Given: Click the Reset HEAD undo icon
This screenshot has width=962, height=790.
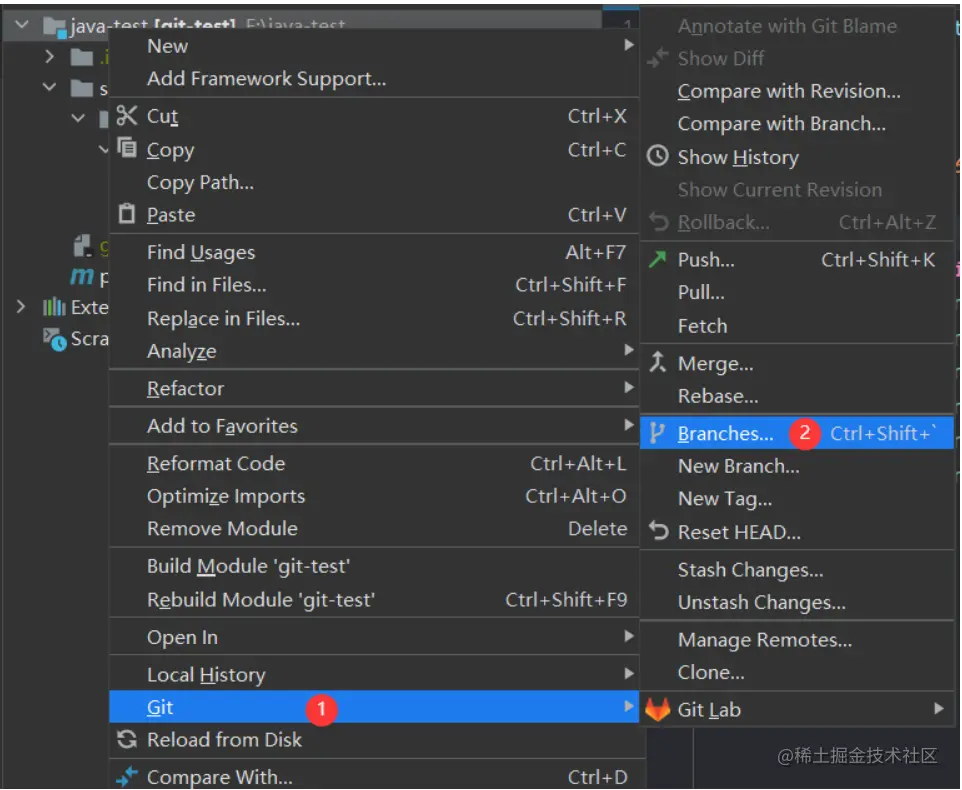Looking at the screenshot, I should point(658,531).
